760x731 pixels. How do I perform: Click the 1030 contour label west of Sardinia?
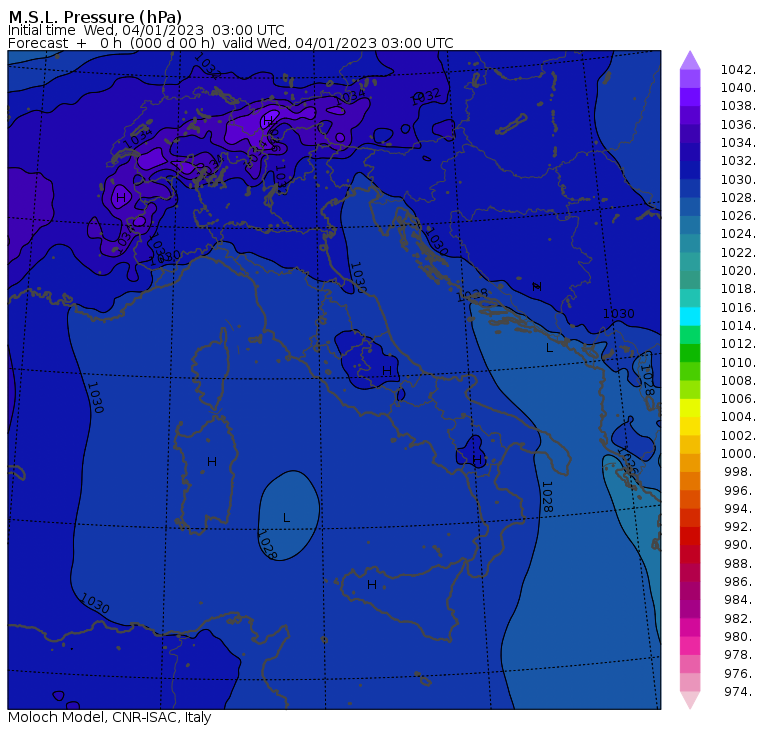95,397
